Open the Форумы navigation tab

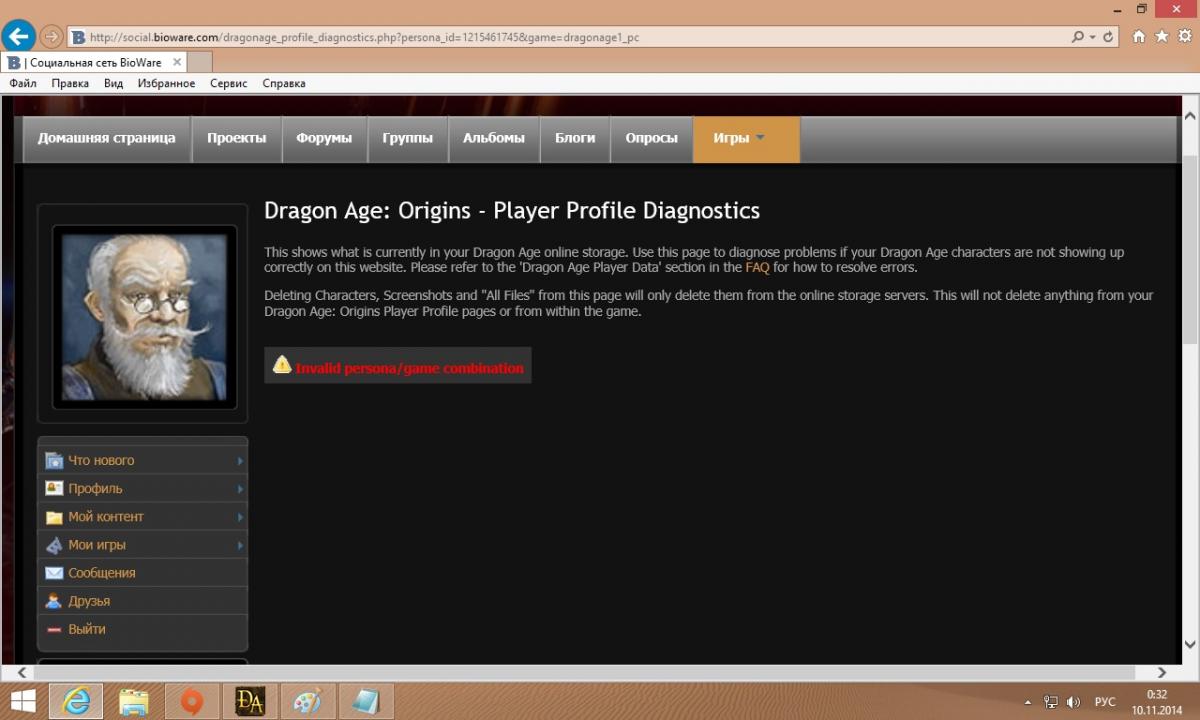[324, 139]
